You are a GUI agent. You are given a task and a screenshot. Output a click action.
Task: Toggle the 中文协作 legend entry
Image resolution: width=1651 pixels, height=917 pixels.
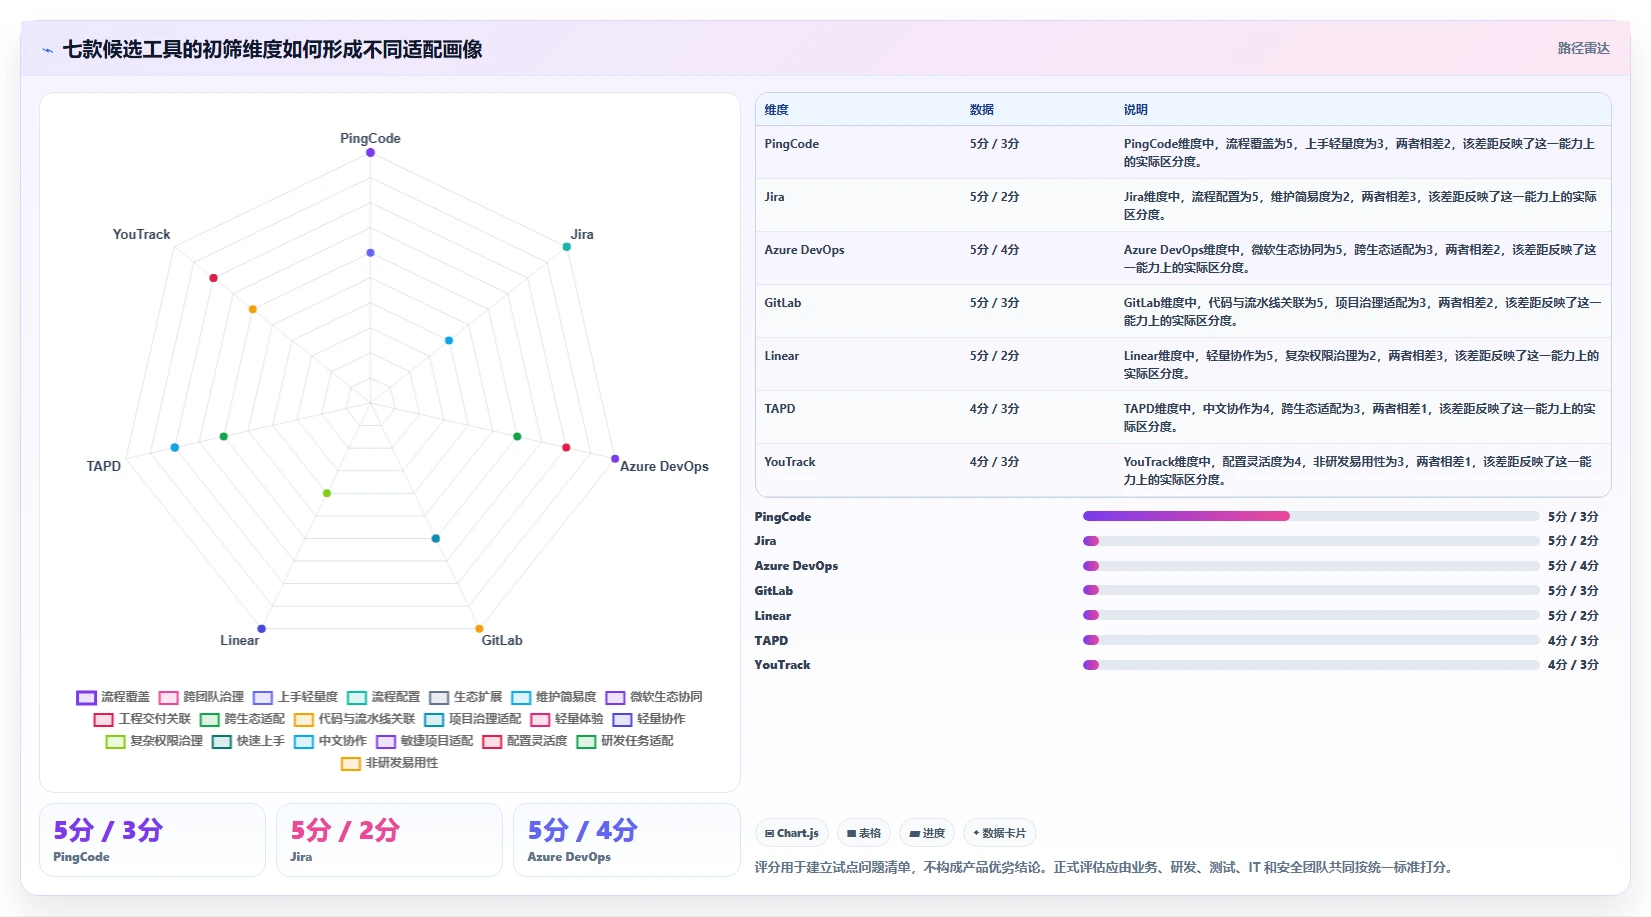click(330, 741)
